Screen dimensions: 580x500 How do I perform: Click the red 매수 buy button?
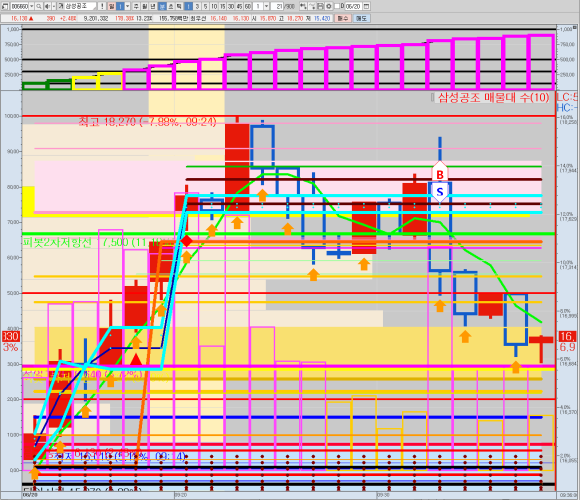(x=343, y=18)
